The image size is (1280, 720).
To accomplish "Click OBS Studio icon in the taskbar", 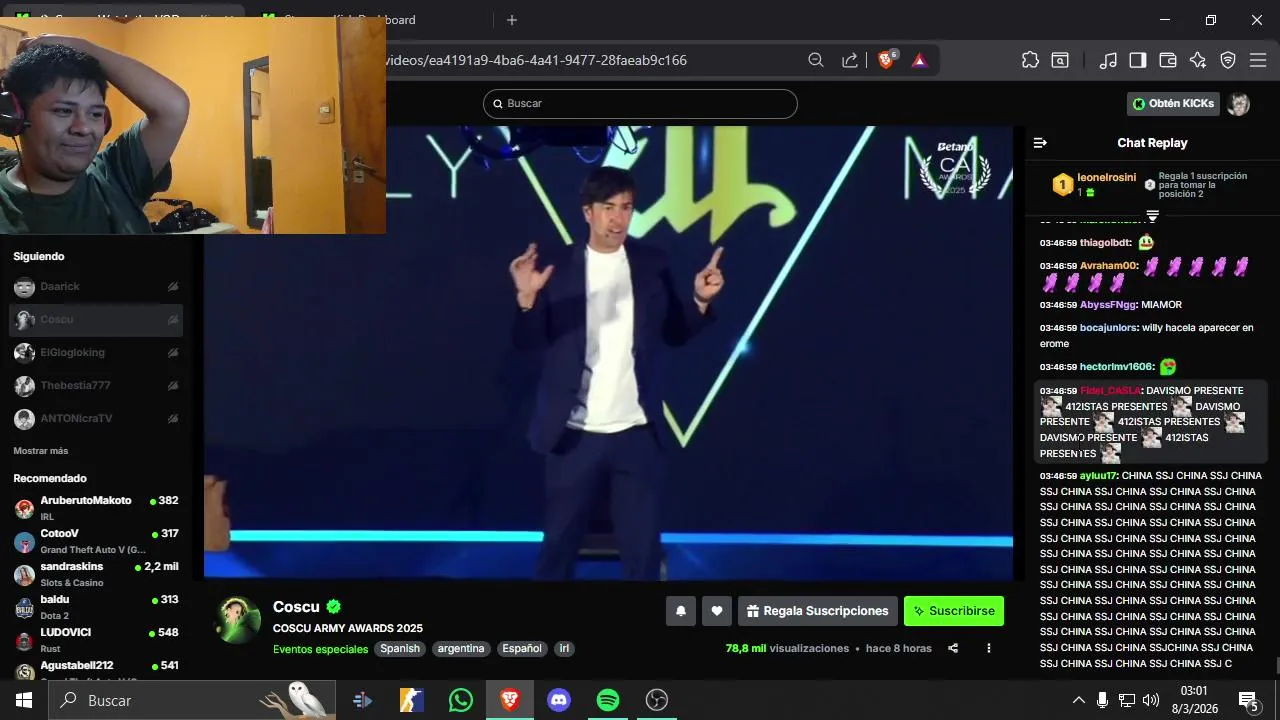I will coord(657,700).
